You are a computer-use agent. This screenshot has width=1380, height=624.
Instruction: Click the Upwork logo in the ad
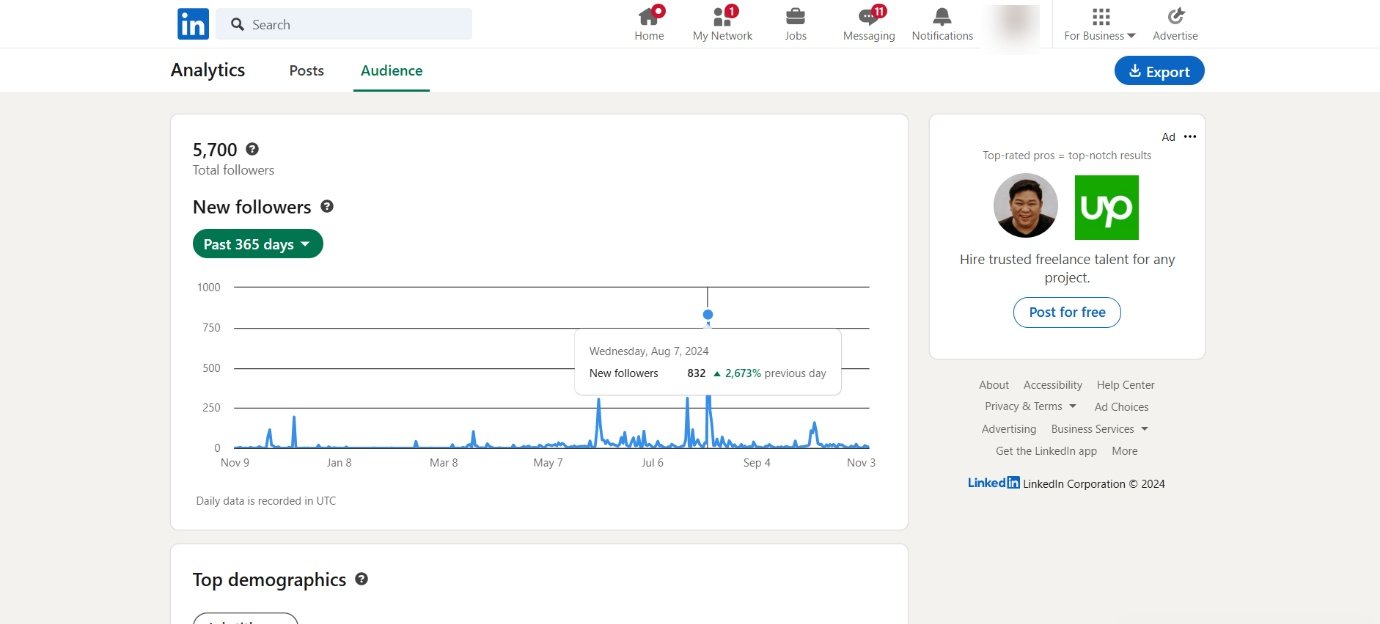[1106, 207]
